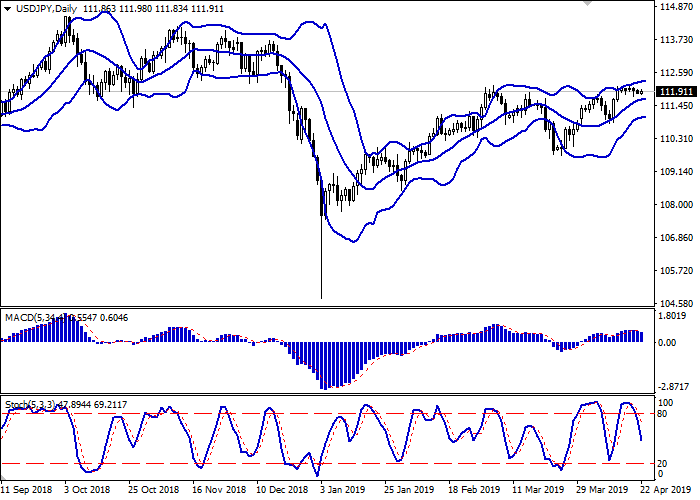The image size is (700, 500).
Task: Select the 16 Nov 2018 date marker
Action: pos(218,491)
